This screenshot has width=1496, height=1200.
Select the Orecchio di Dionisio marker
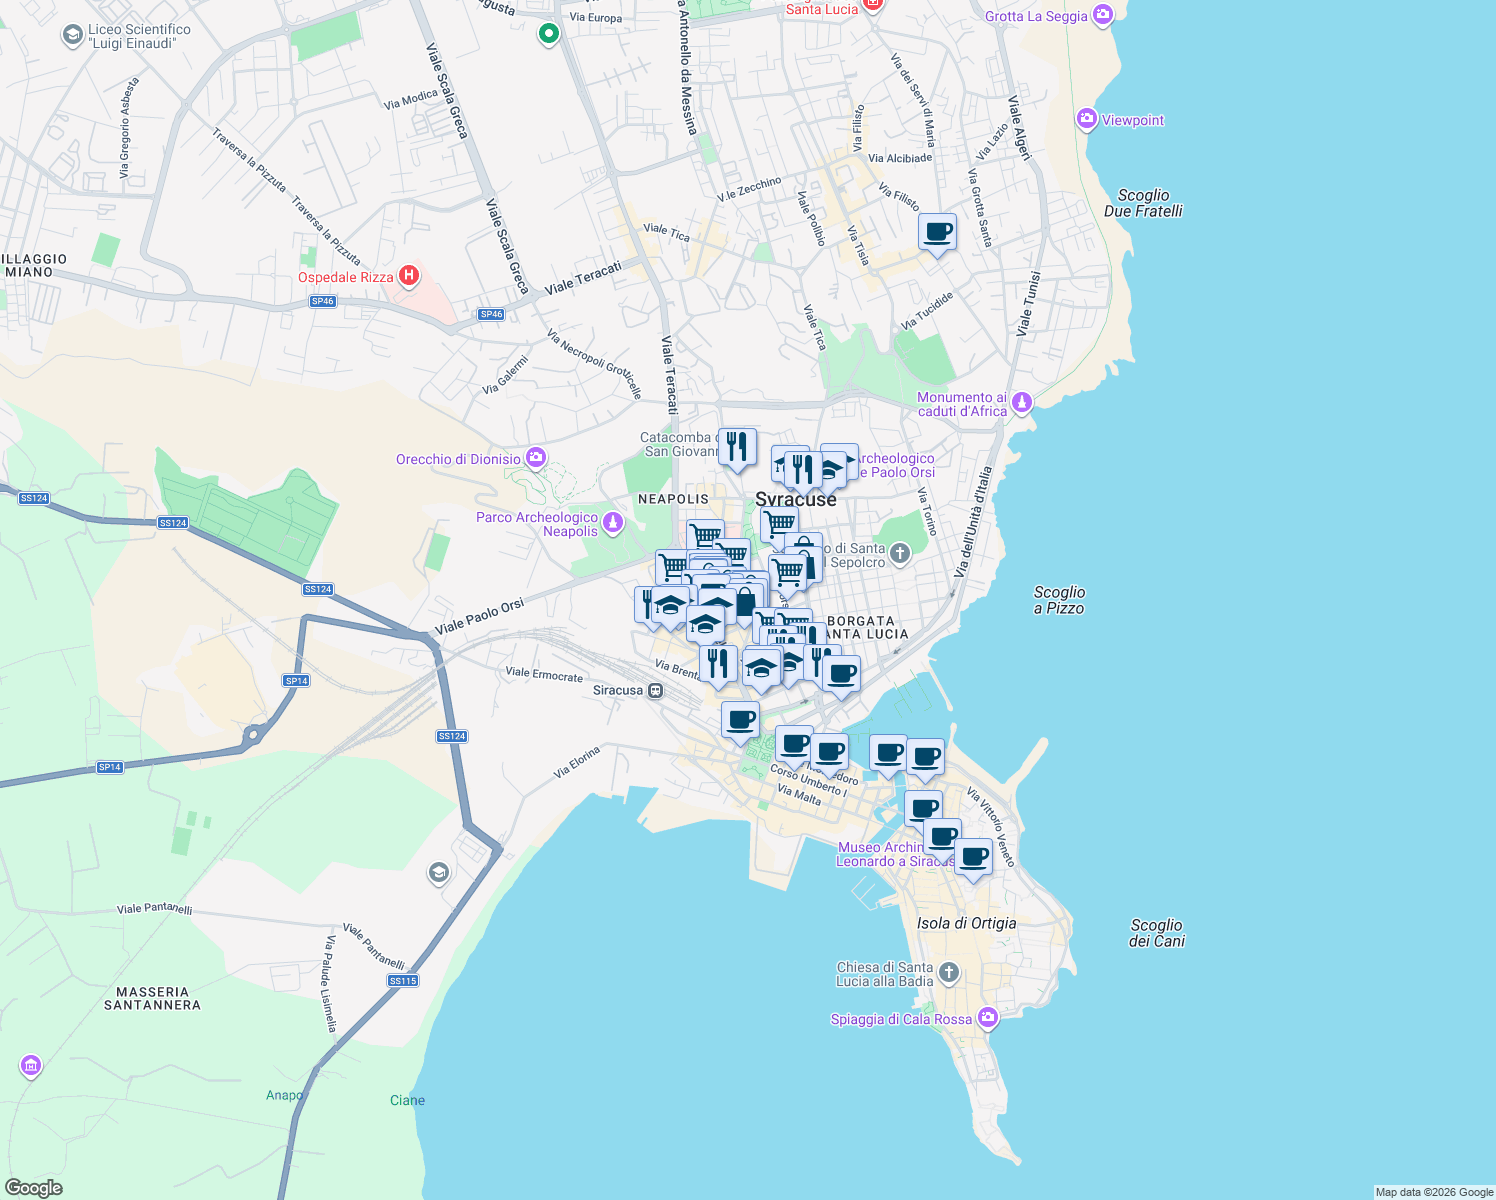pyautogui.click(x=536, y=457)
